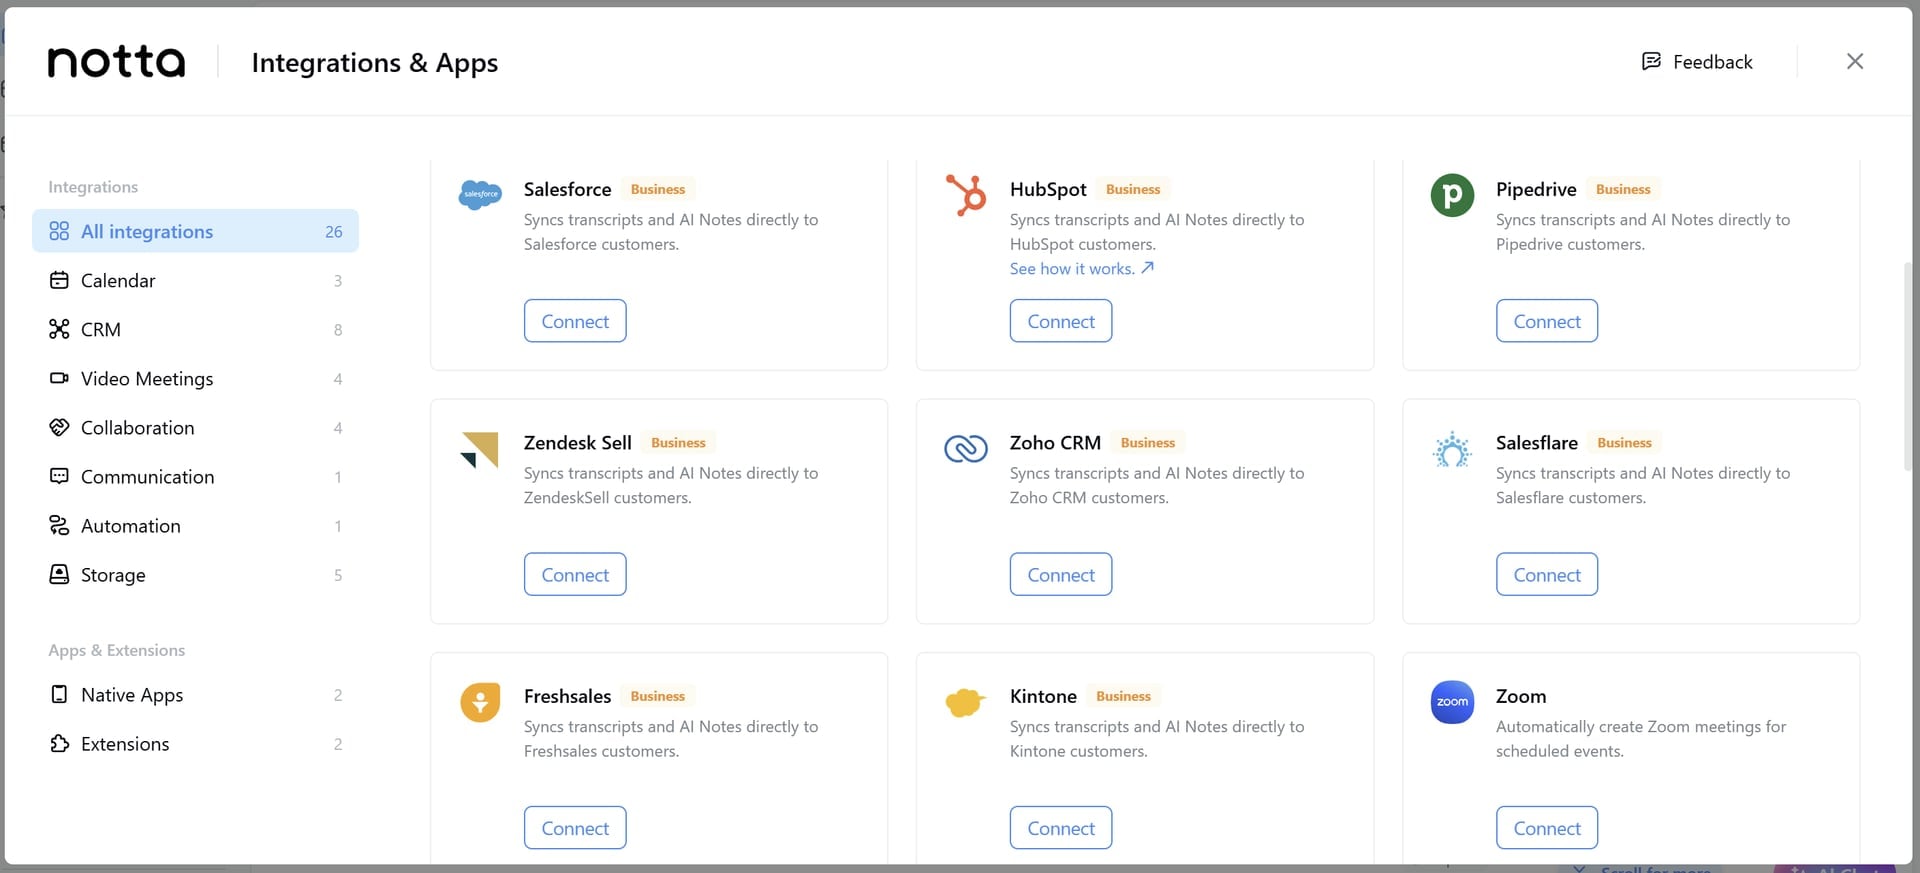Click the Feedback chat icon
The height and width of the screenshot is (873, 1920).
pyautogui.click(x=1651, y=62)
